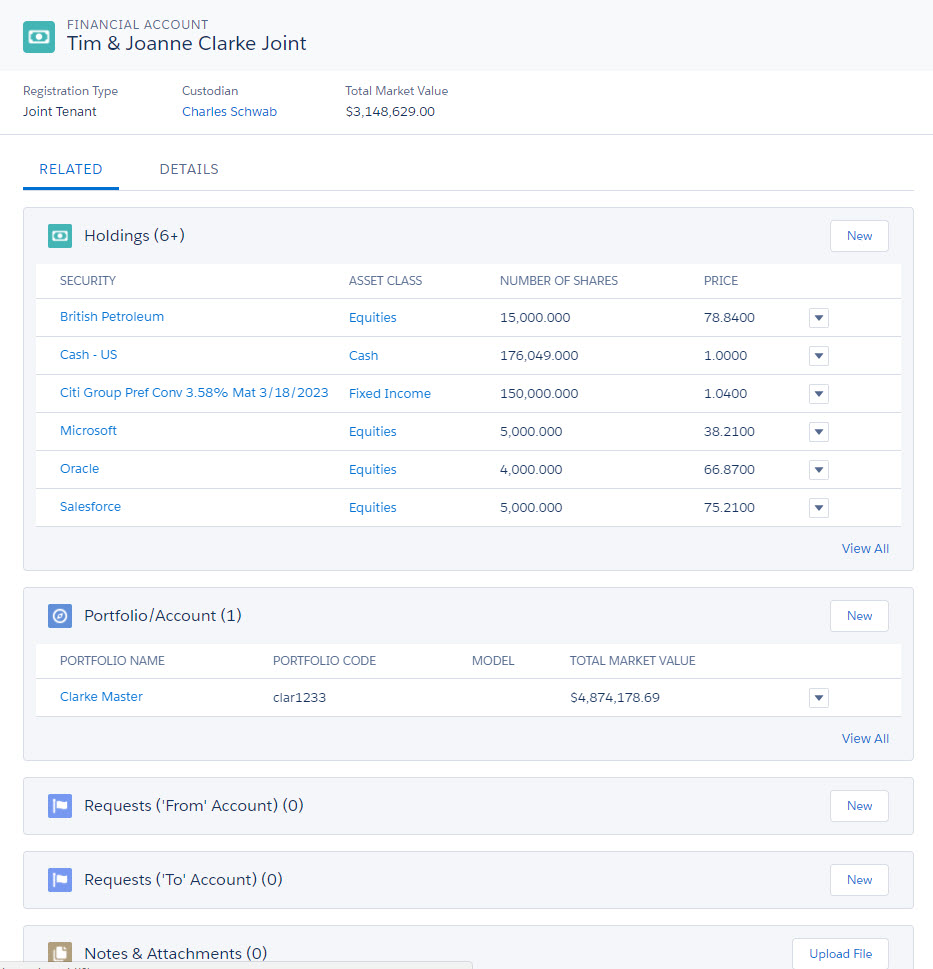Click the Requests 'From' Account flag icon

(x=60, y=806)
